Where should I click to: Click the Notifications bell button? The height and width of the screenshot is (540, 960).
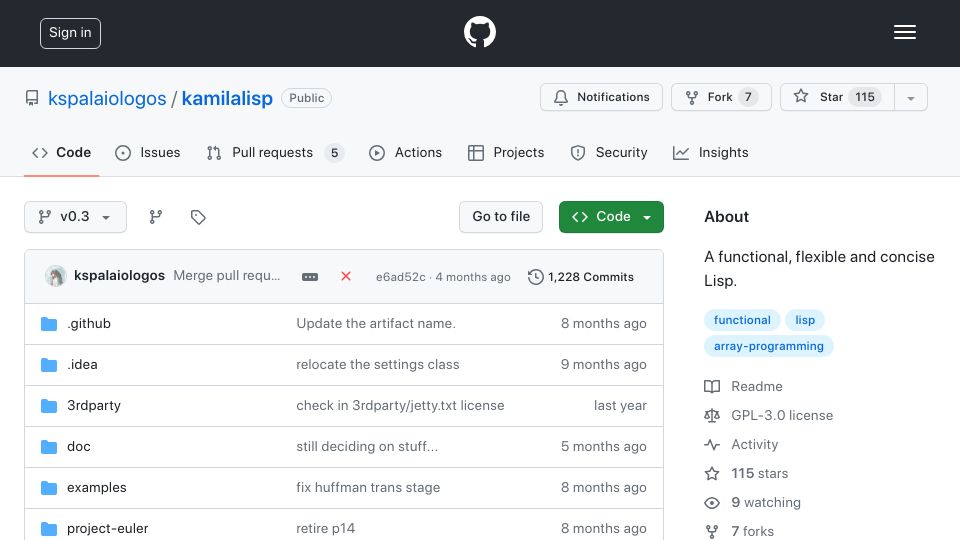coord(601,97)
